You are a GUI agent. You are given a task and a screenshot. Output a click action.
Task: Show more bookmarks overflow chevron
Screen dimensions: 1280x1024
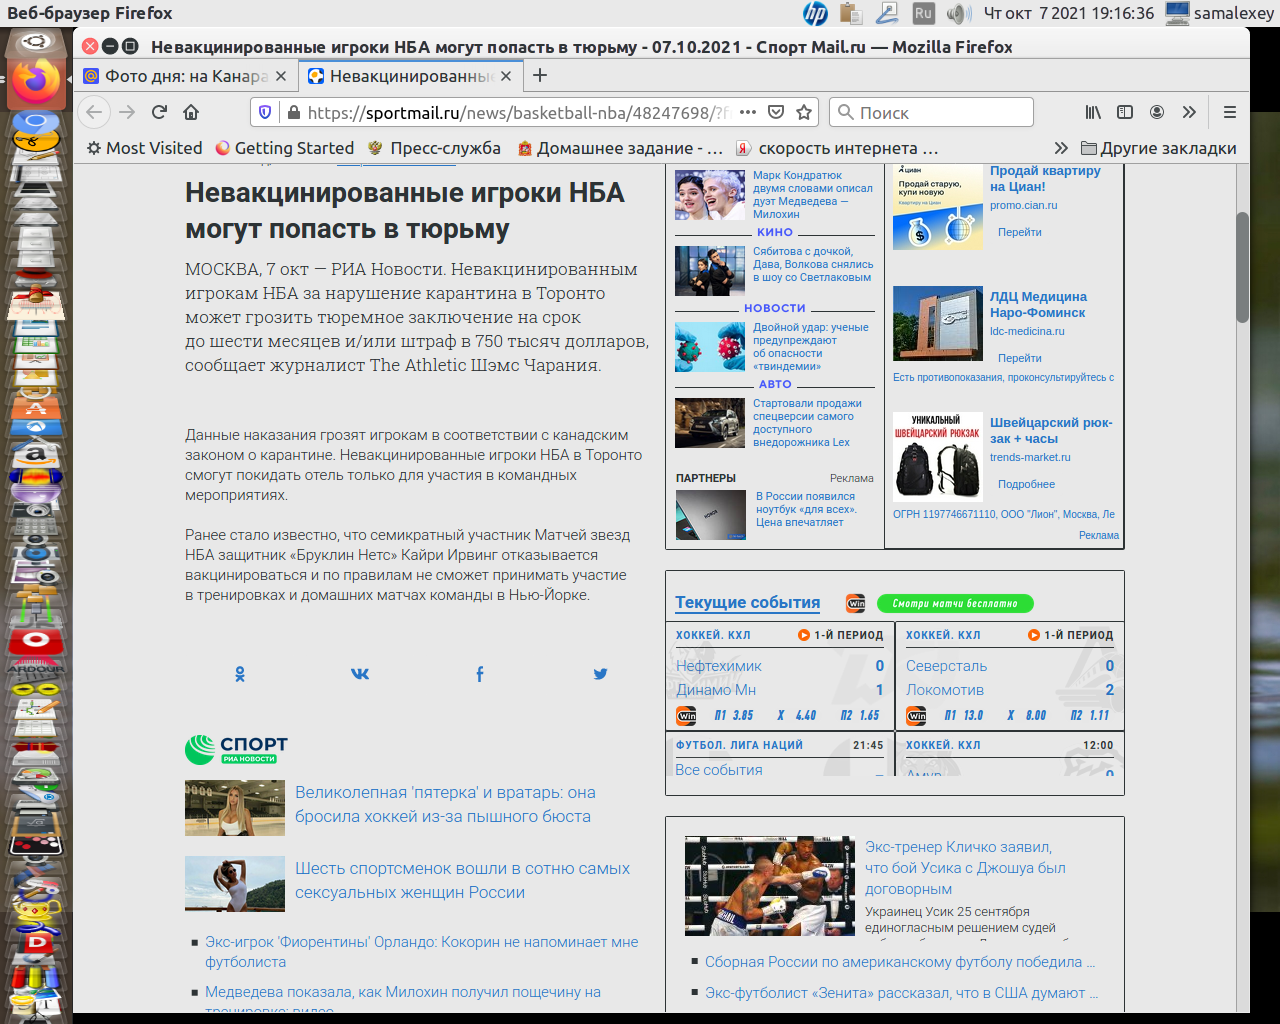(x=1061, y=148)
